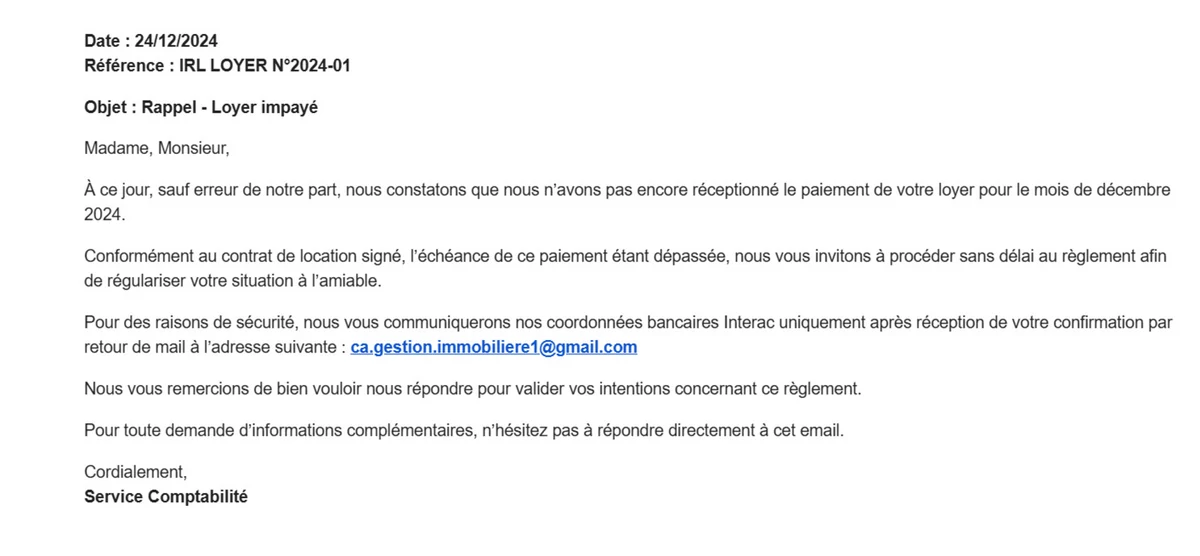Open the ca.gestion.immobiliere1@gmail.com email link
The width and height of the screenshot is (1200, 556).
493,347
